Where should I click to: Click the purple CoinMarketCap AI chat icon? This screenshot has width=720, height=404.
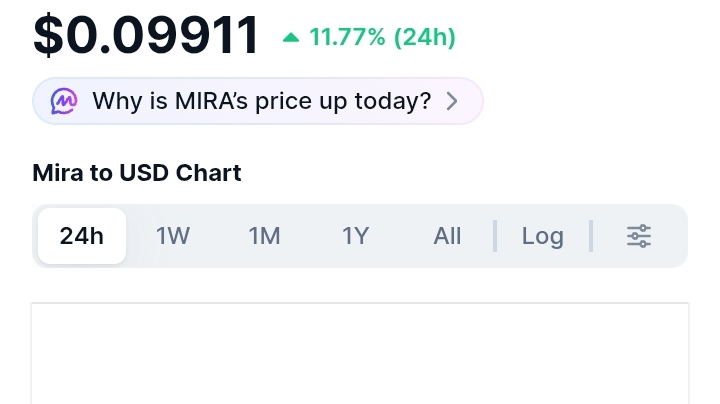point(64,101)
